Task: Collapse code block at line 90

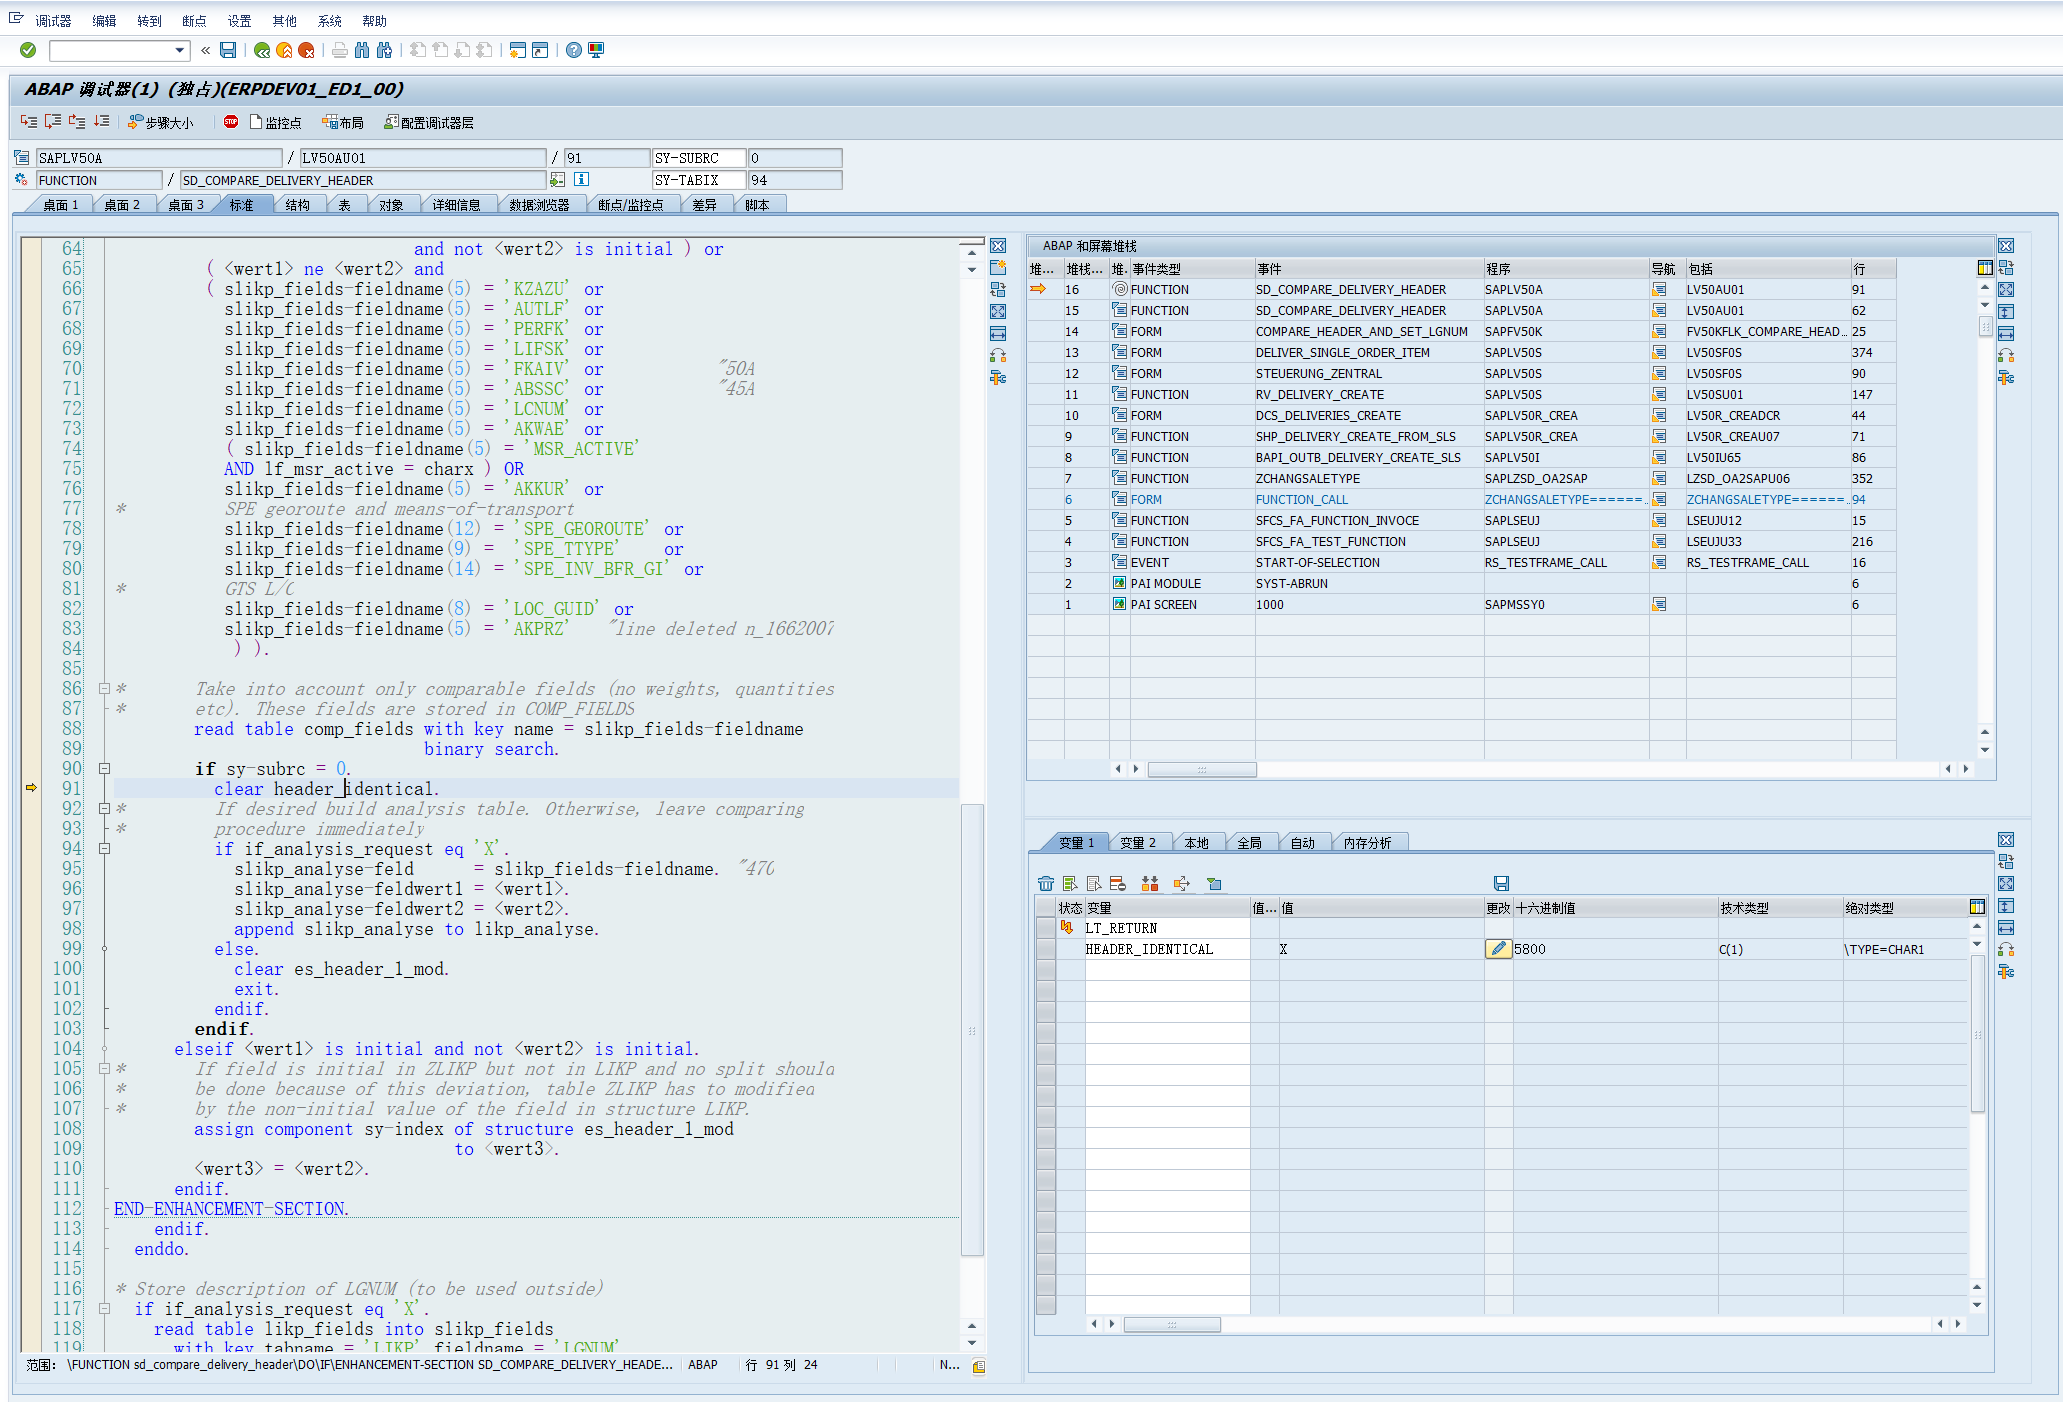Action: [x=104, y=769]
